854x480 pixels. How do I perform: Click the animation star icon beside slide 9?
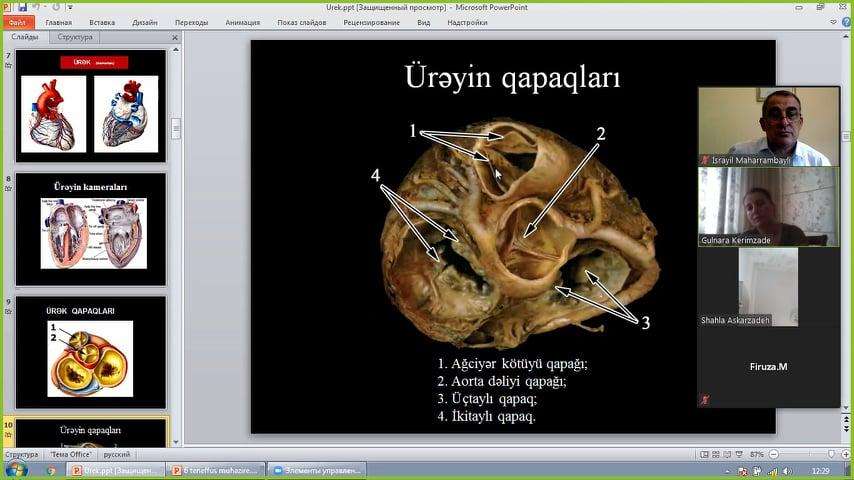pyautogui.click(x=8, y=312)
